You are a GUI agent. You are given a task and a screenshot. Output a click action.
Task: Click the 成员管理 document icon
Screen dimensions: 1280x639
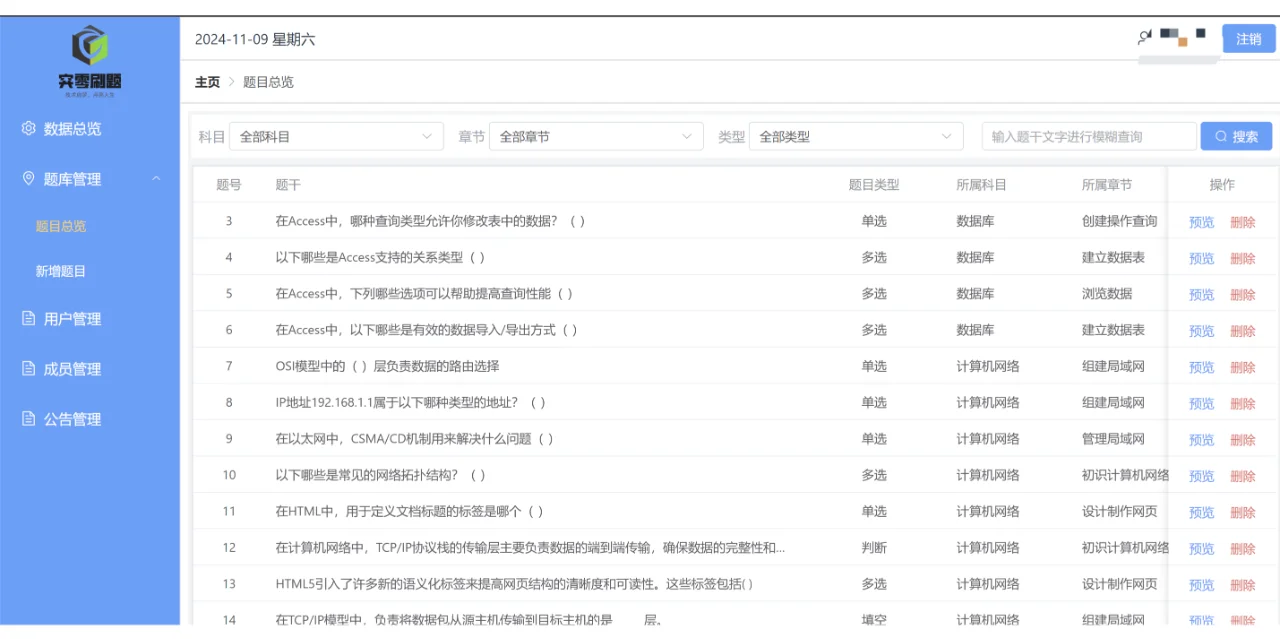29,368
